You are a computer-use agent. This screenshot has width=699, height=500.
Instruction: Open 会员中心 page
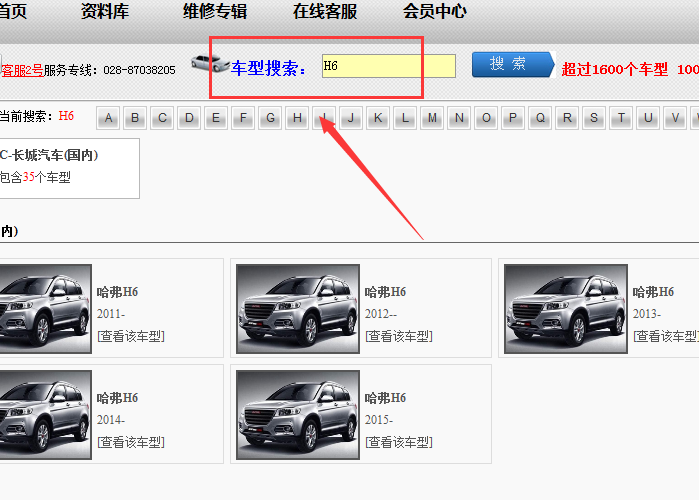(x=435, y=11)
